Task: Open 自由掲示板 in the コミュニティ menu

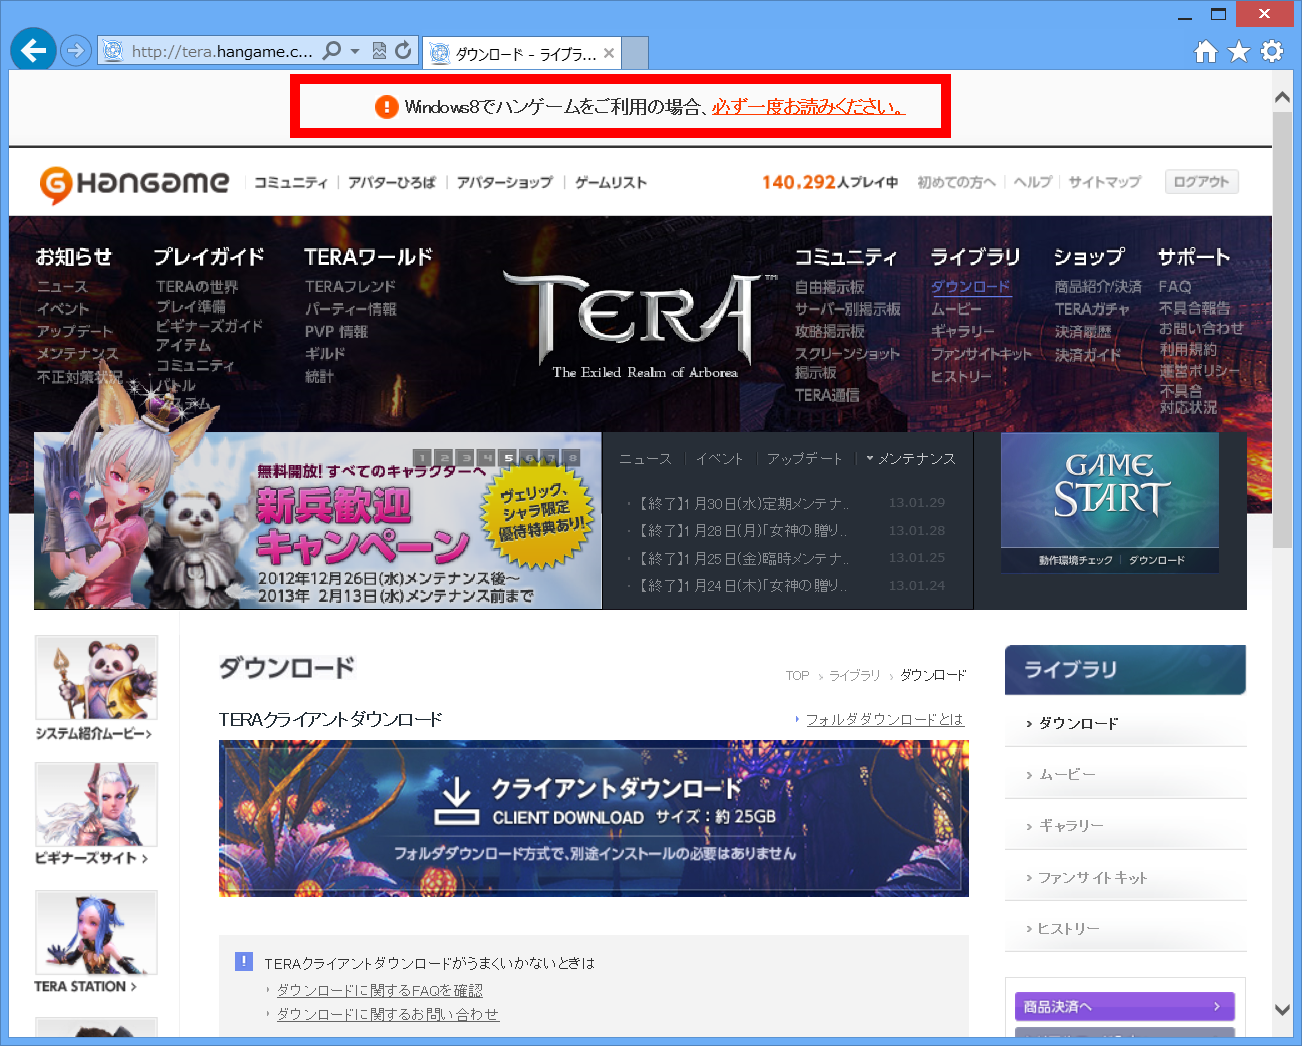Action: coord(830,287)
